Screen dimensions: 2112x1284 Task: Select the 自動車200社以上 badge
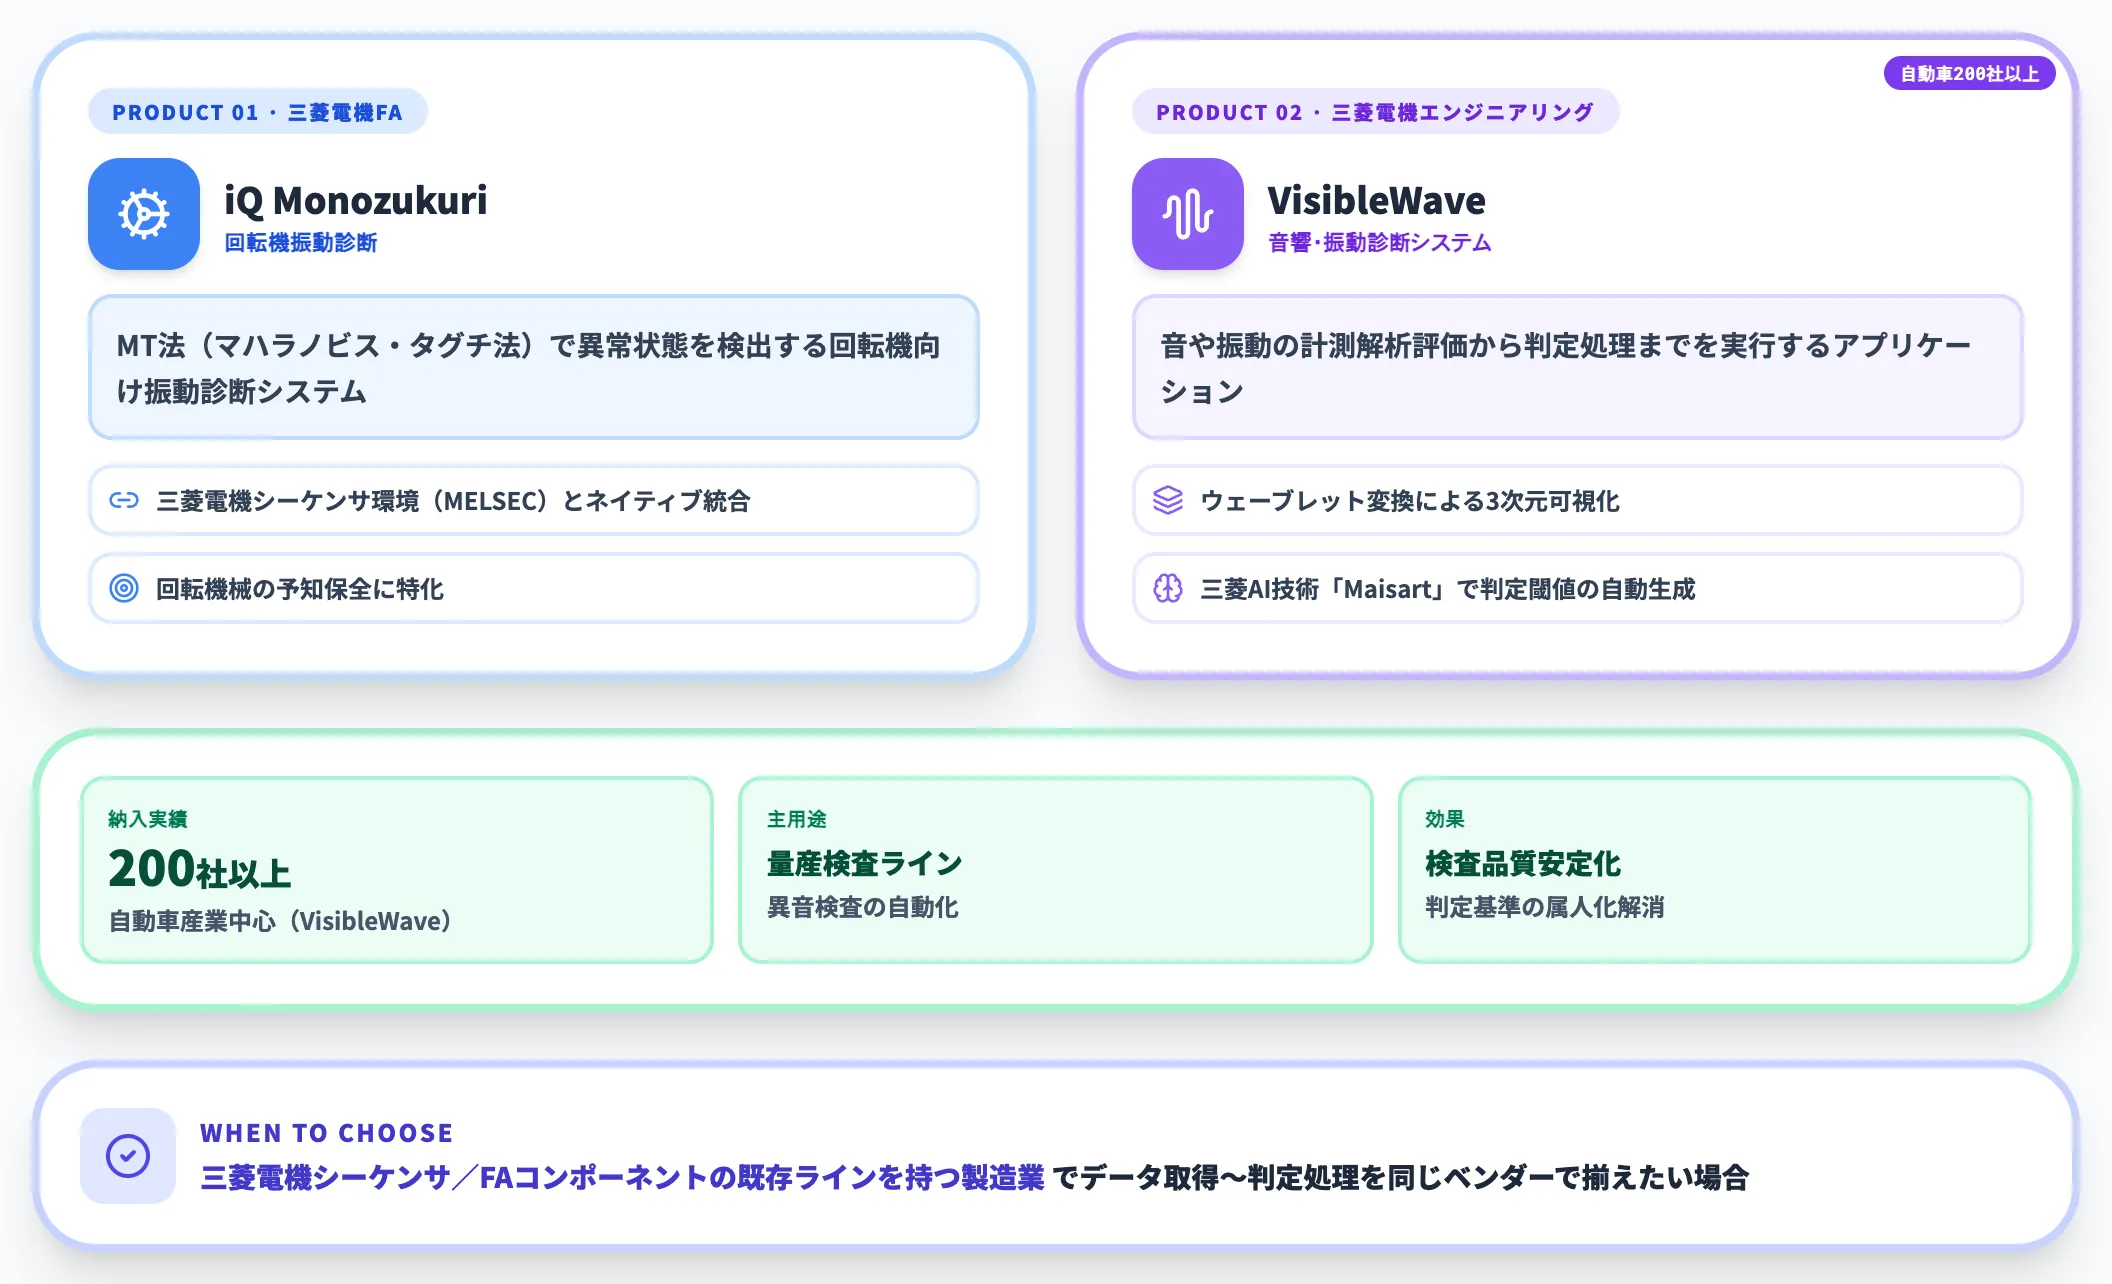pos(1969,74)
